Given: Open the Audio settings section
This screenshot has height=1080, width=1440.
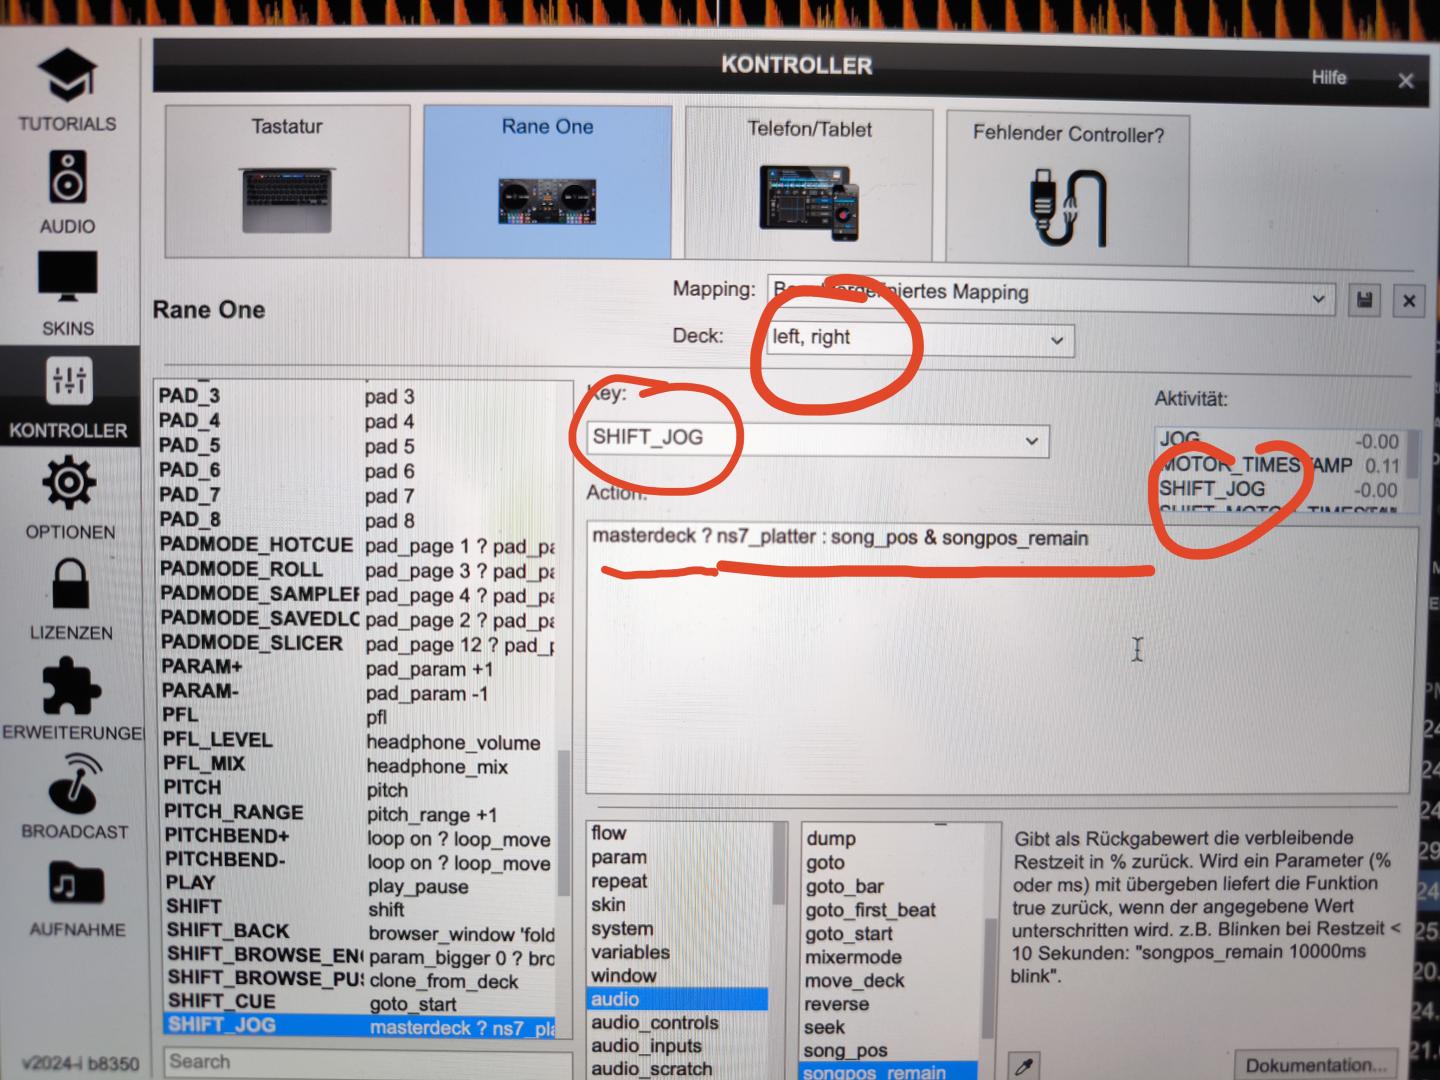Looking at the screenshot, I should (67, 192).
